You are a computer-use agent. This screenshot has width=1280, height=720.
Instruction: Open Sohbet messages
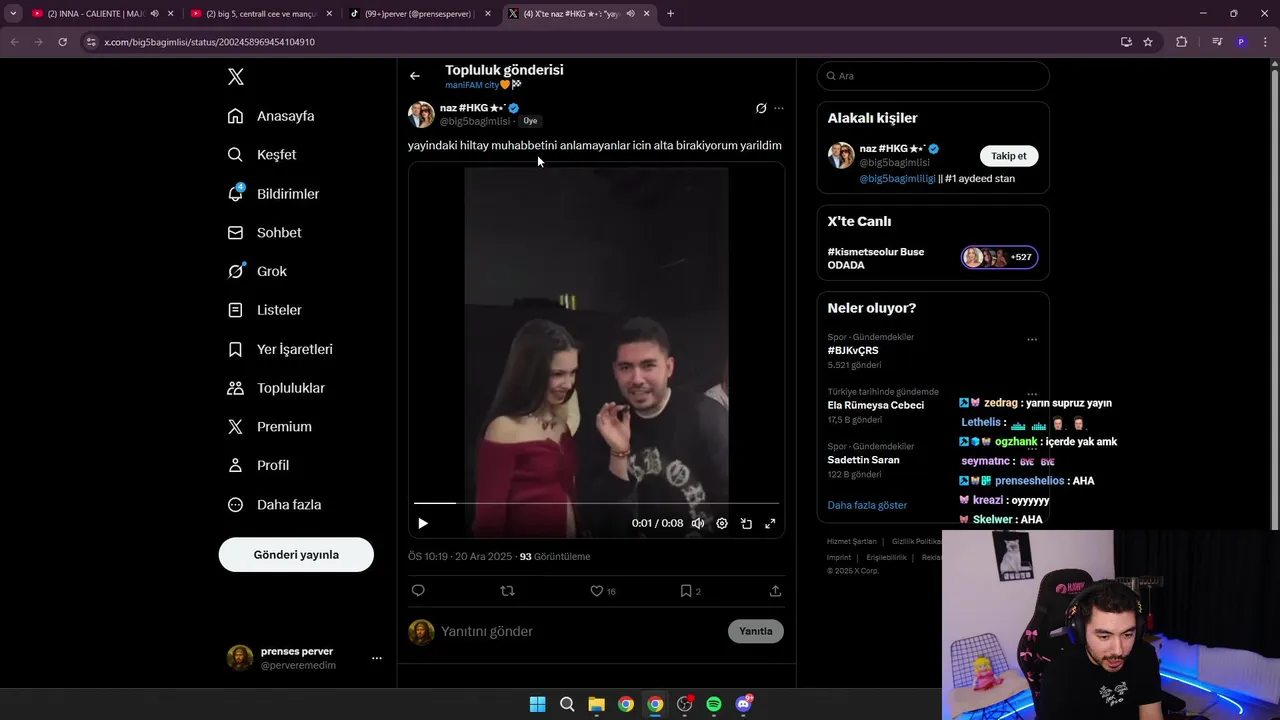click(x=264, y=233)
